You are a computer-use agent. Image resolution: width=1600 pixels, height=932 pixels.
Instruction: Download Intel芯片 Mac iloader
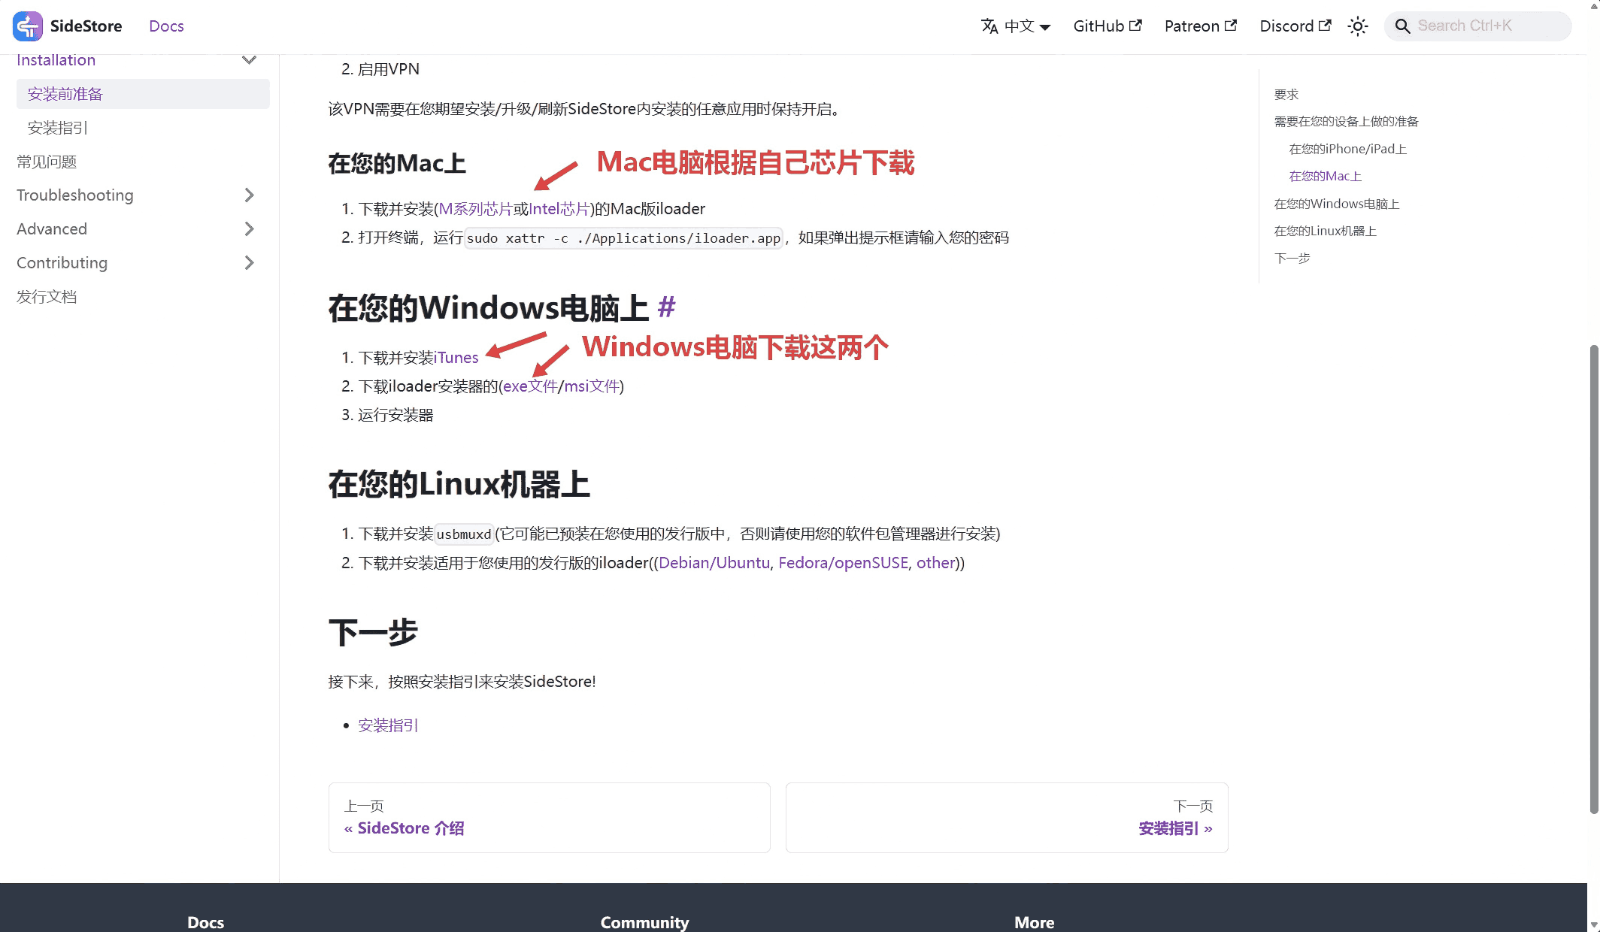(559, 209)
